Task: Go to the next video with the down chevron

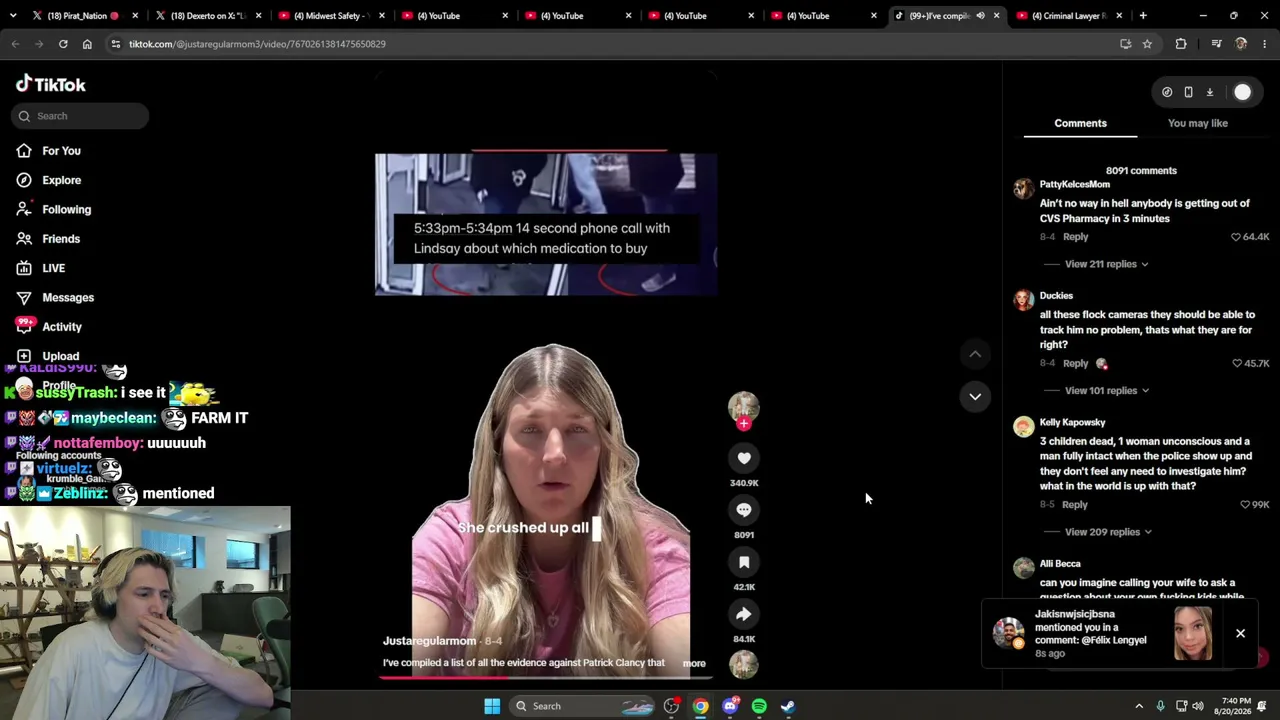Action: [x=975, y=397]
